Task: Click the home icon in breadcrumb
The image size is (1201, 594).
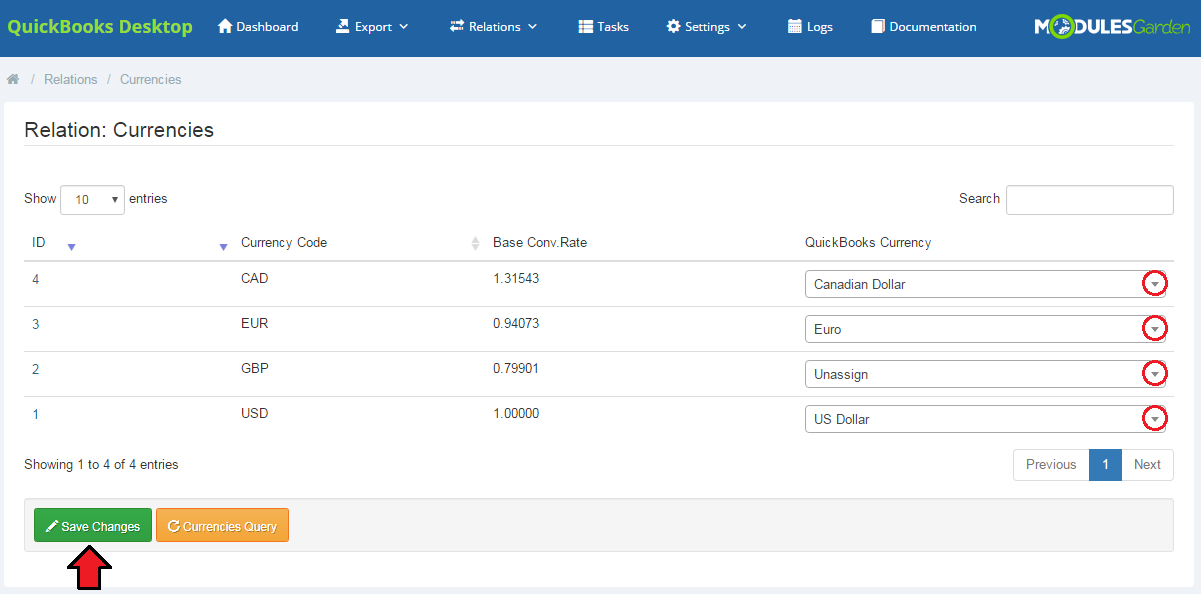Action: [x=13, y=79]
